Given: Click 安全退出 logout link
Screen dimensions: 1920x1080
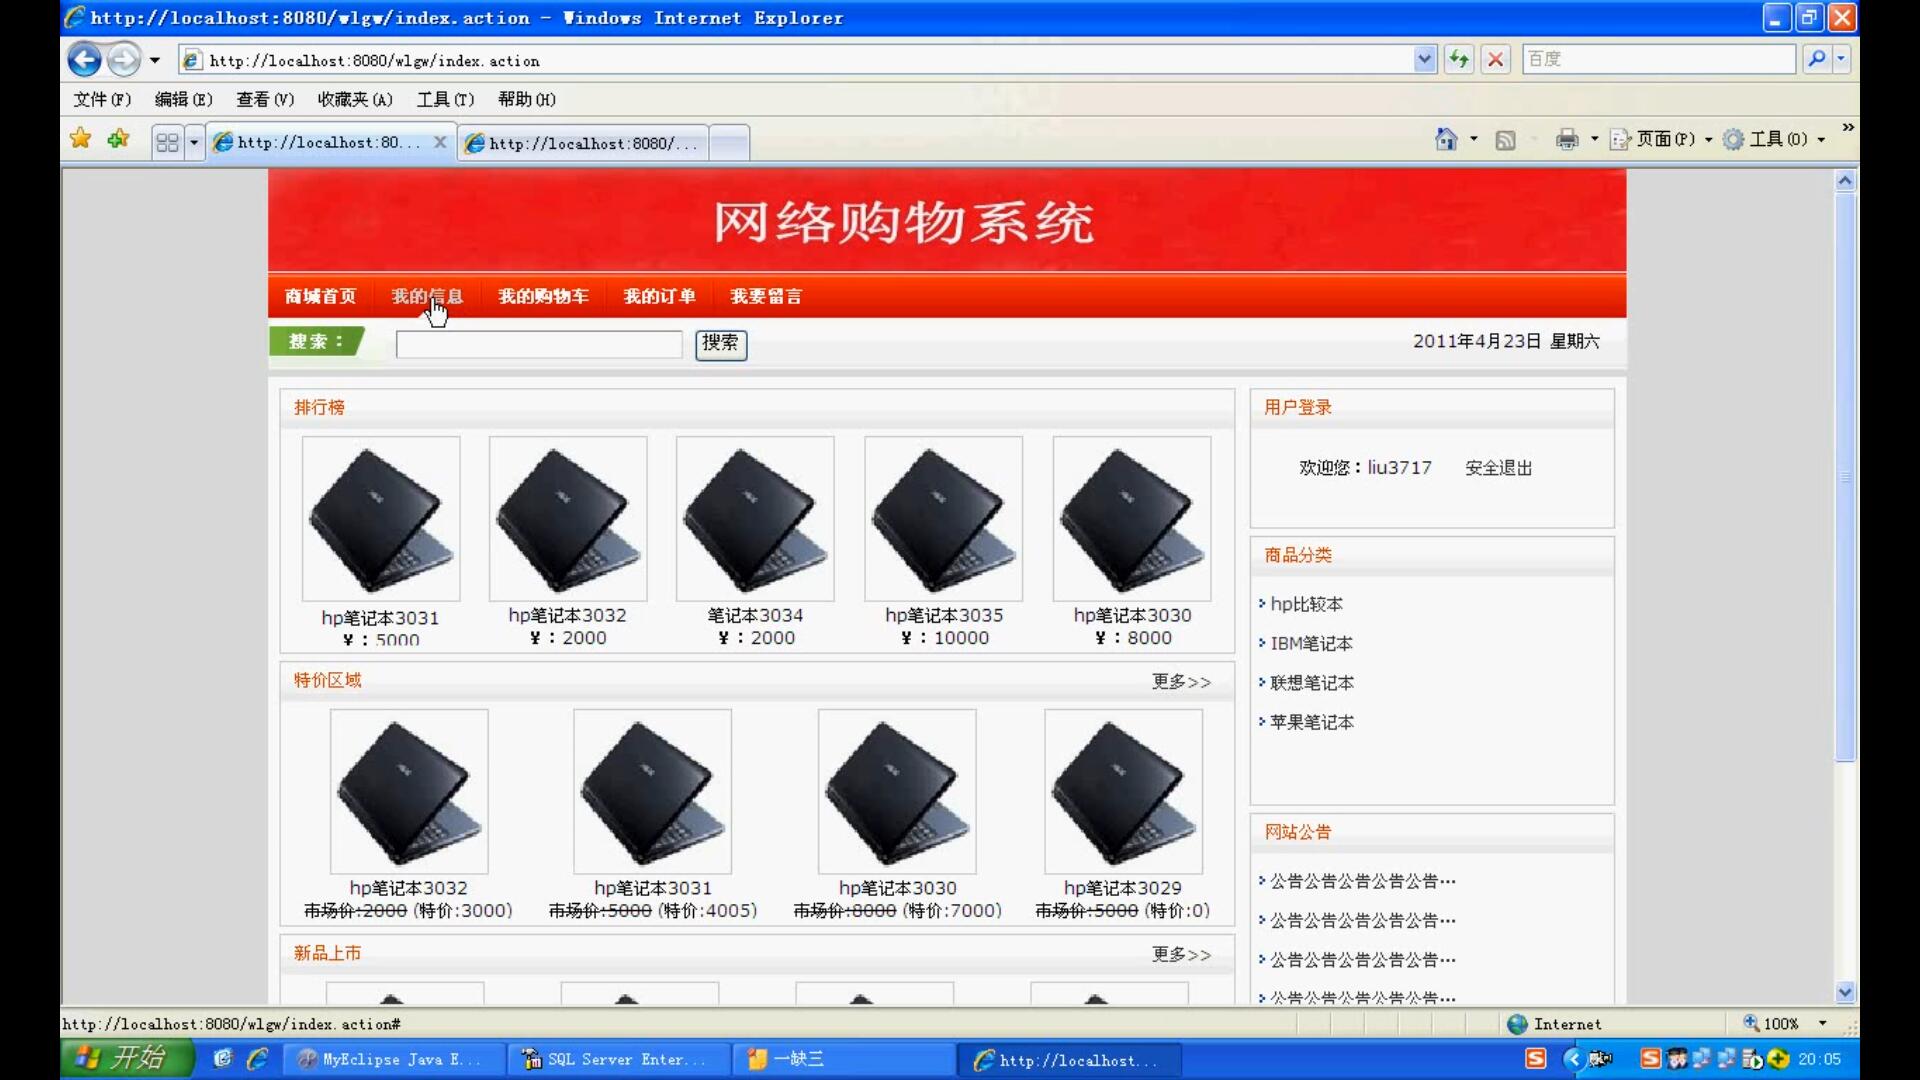Looking at the screenshot, I should (x=1498, y=468).
